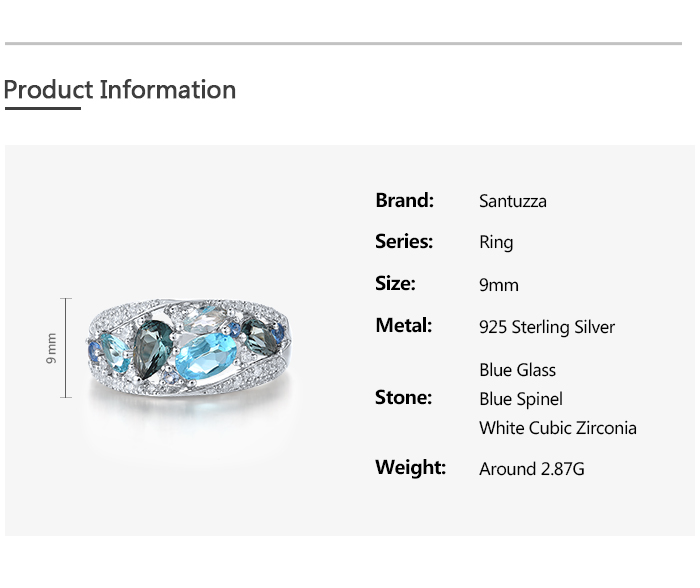Image resolution: width=700 pixels, height=588 pixels.
Task: Click the Metal: label
Action: 404,326
